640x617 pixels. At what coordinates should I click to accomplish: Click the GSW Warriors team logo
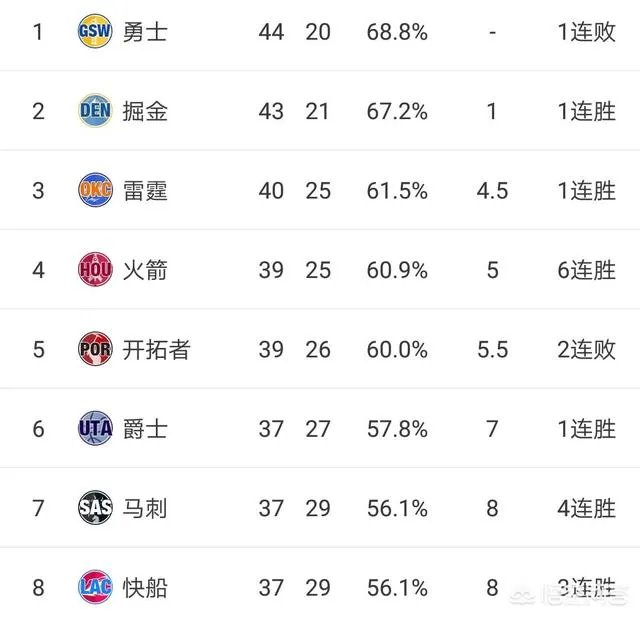point(95,32)
